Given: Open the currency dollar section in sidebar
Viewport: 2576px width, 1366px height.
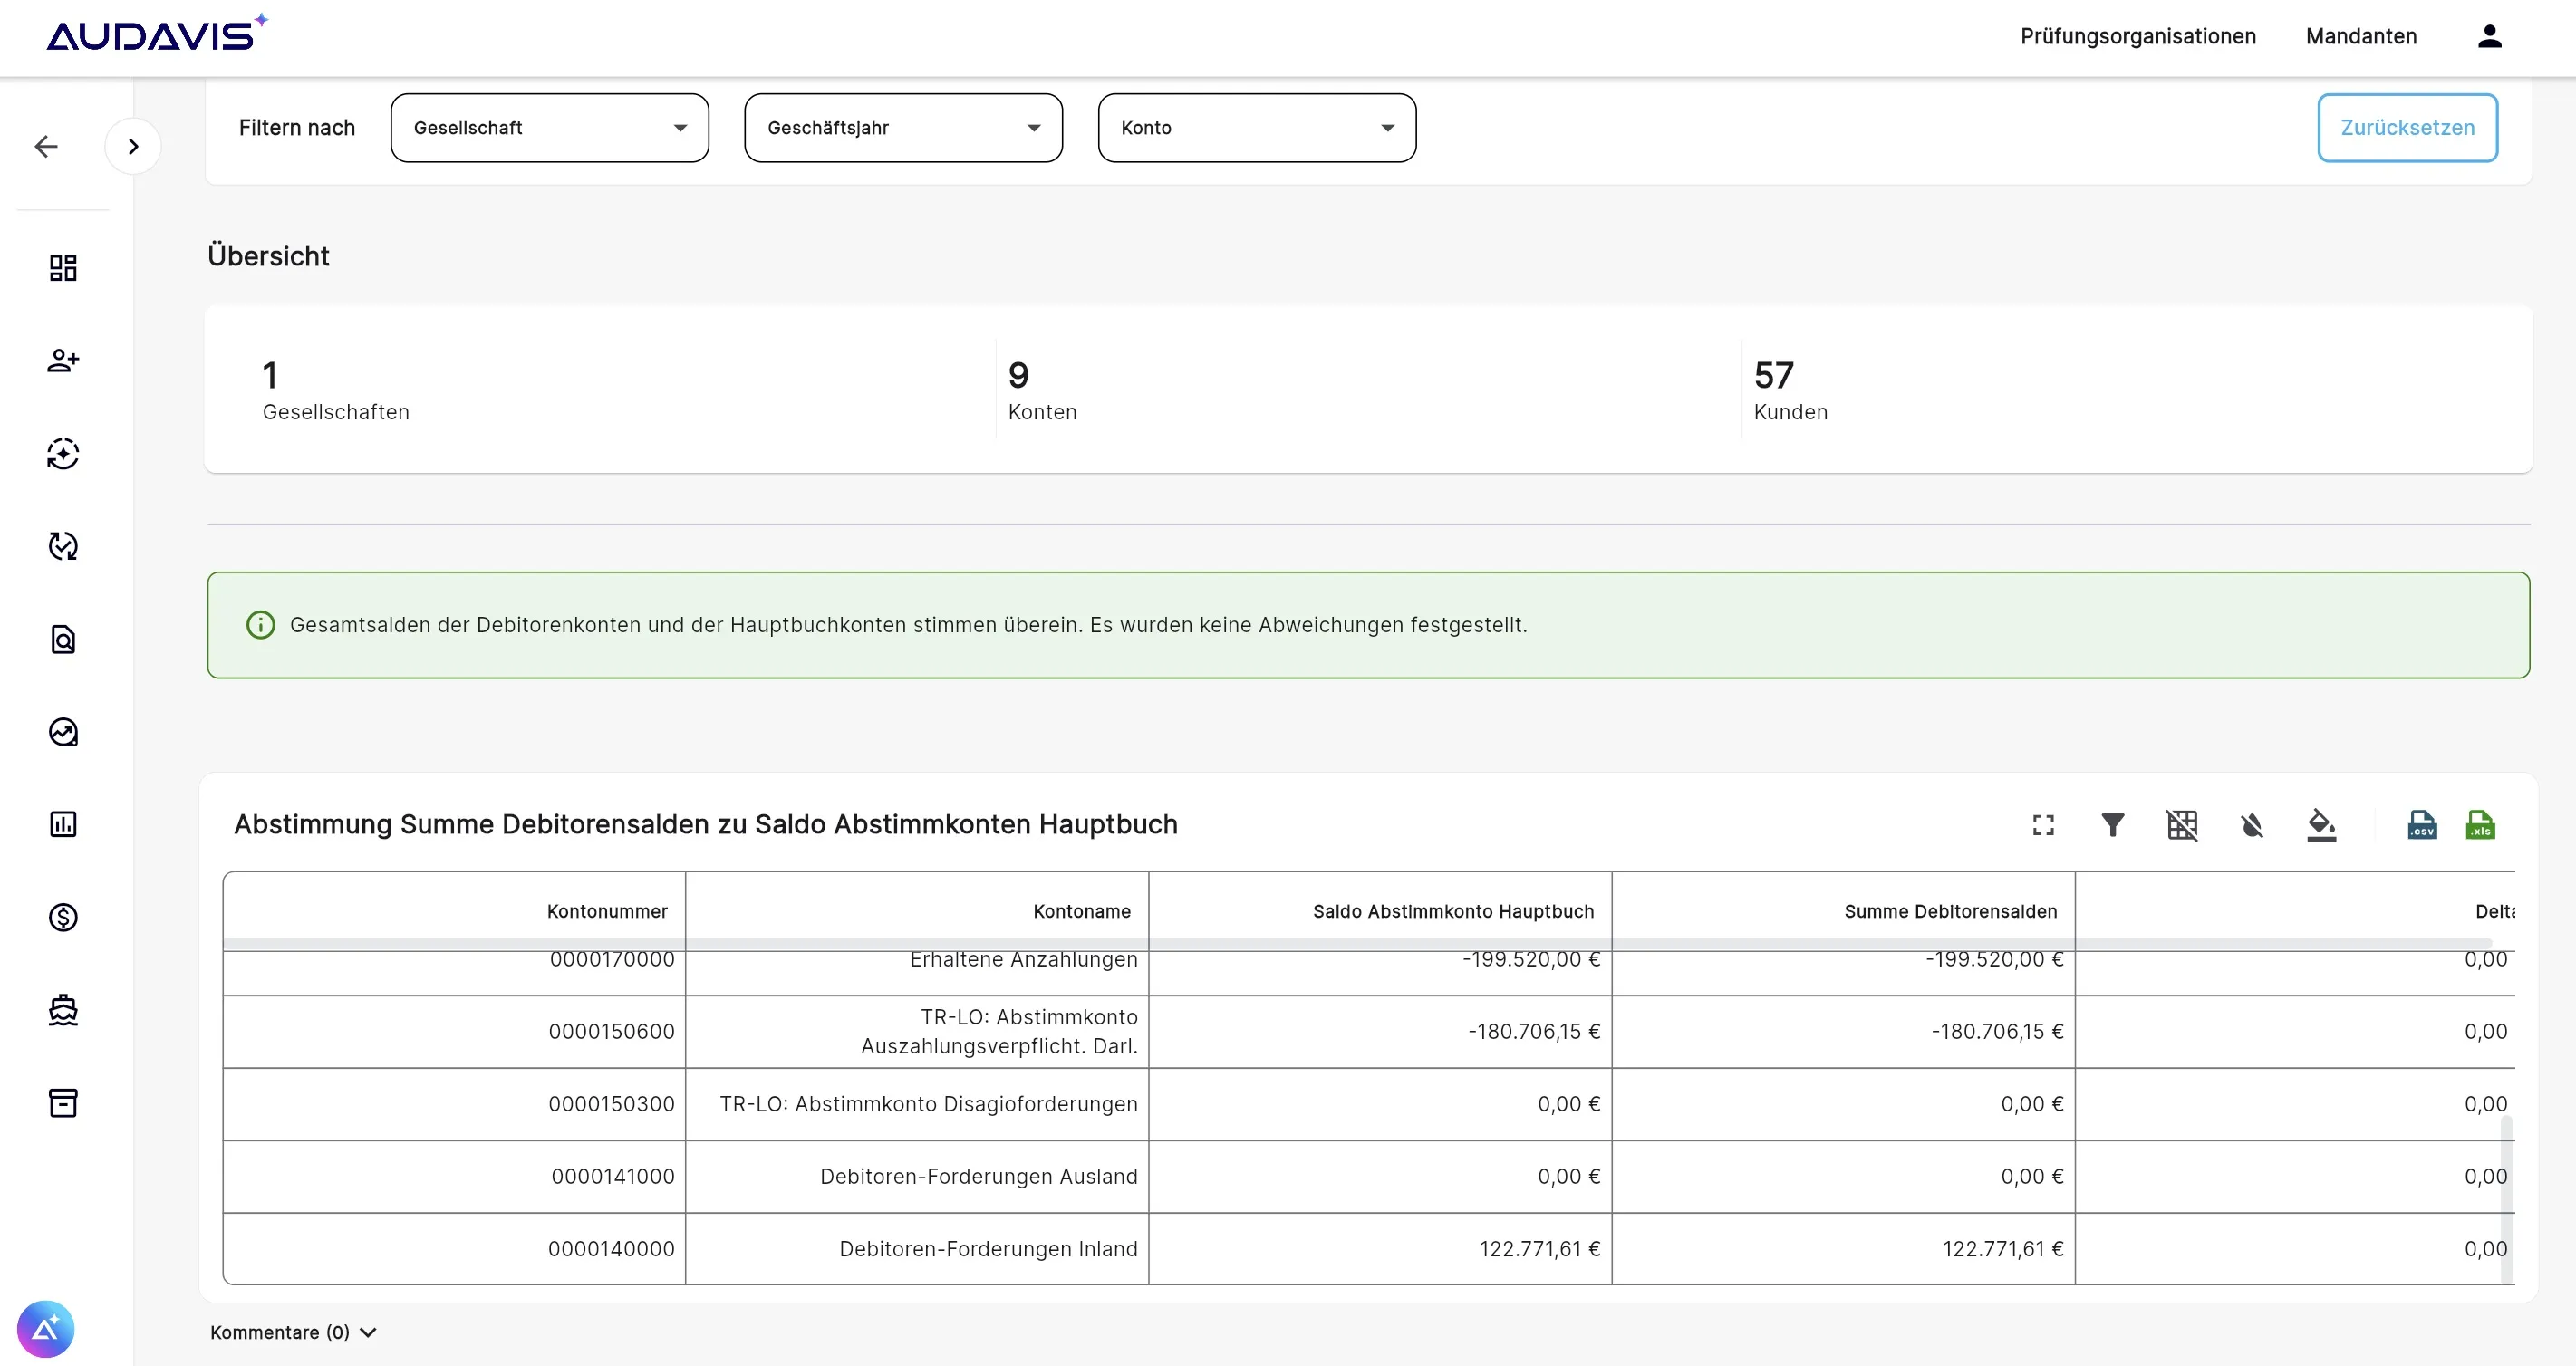Looking at the screenshot, I should point(62,917).
